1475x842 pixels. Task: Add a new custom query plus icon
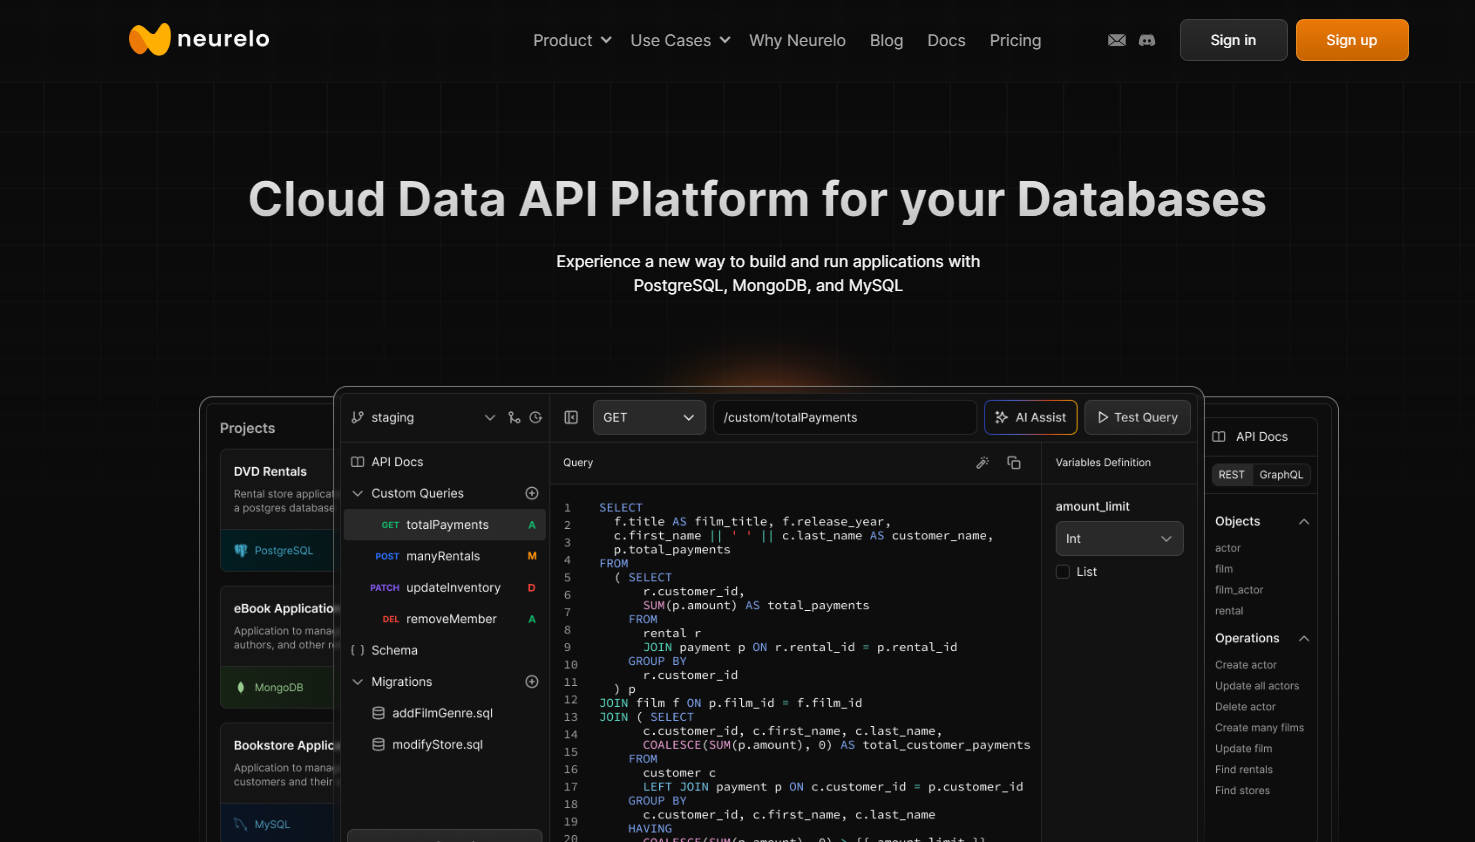pyautogui.click(x=532, y=493)
